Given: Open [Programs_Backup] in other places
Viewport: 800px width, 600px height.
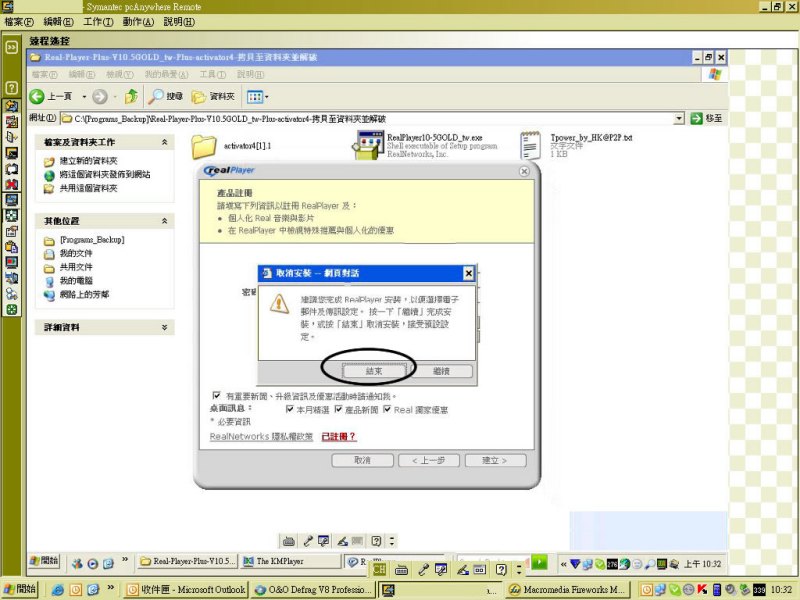Looking at the screenshot, I should [x=92, y=240].
